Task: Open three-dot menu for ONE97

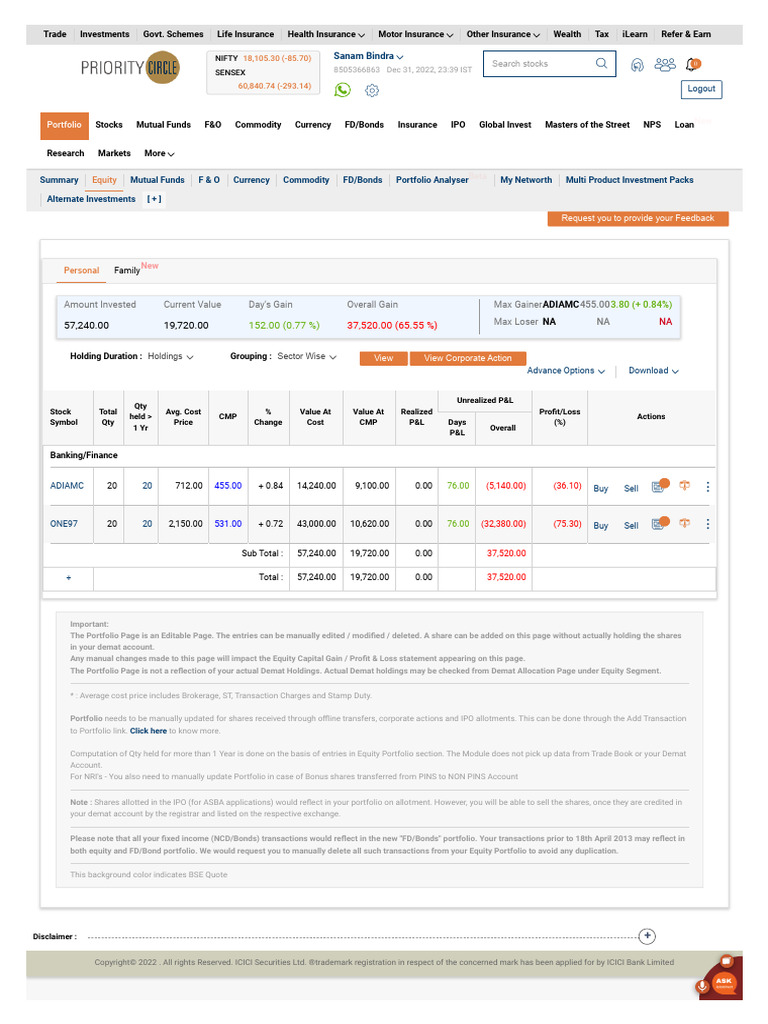Action: pos(708,524)
